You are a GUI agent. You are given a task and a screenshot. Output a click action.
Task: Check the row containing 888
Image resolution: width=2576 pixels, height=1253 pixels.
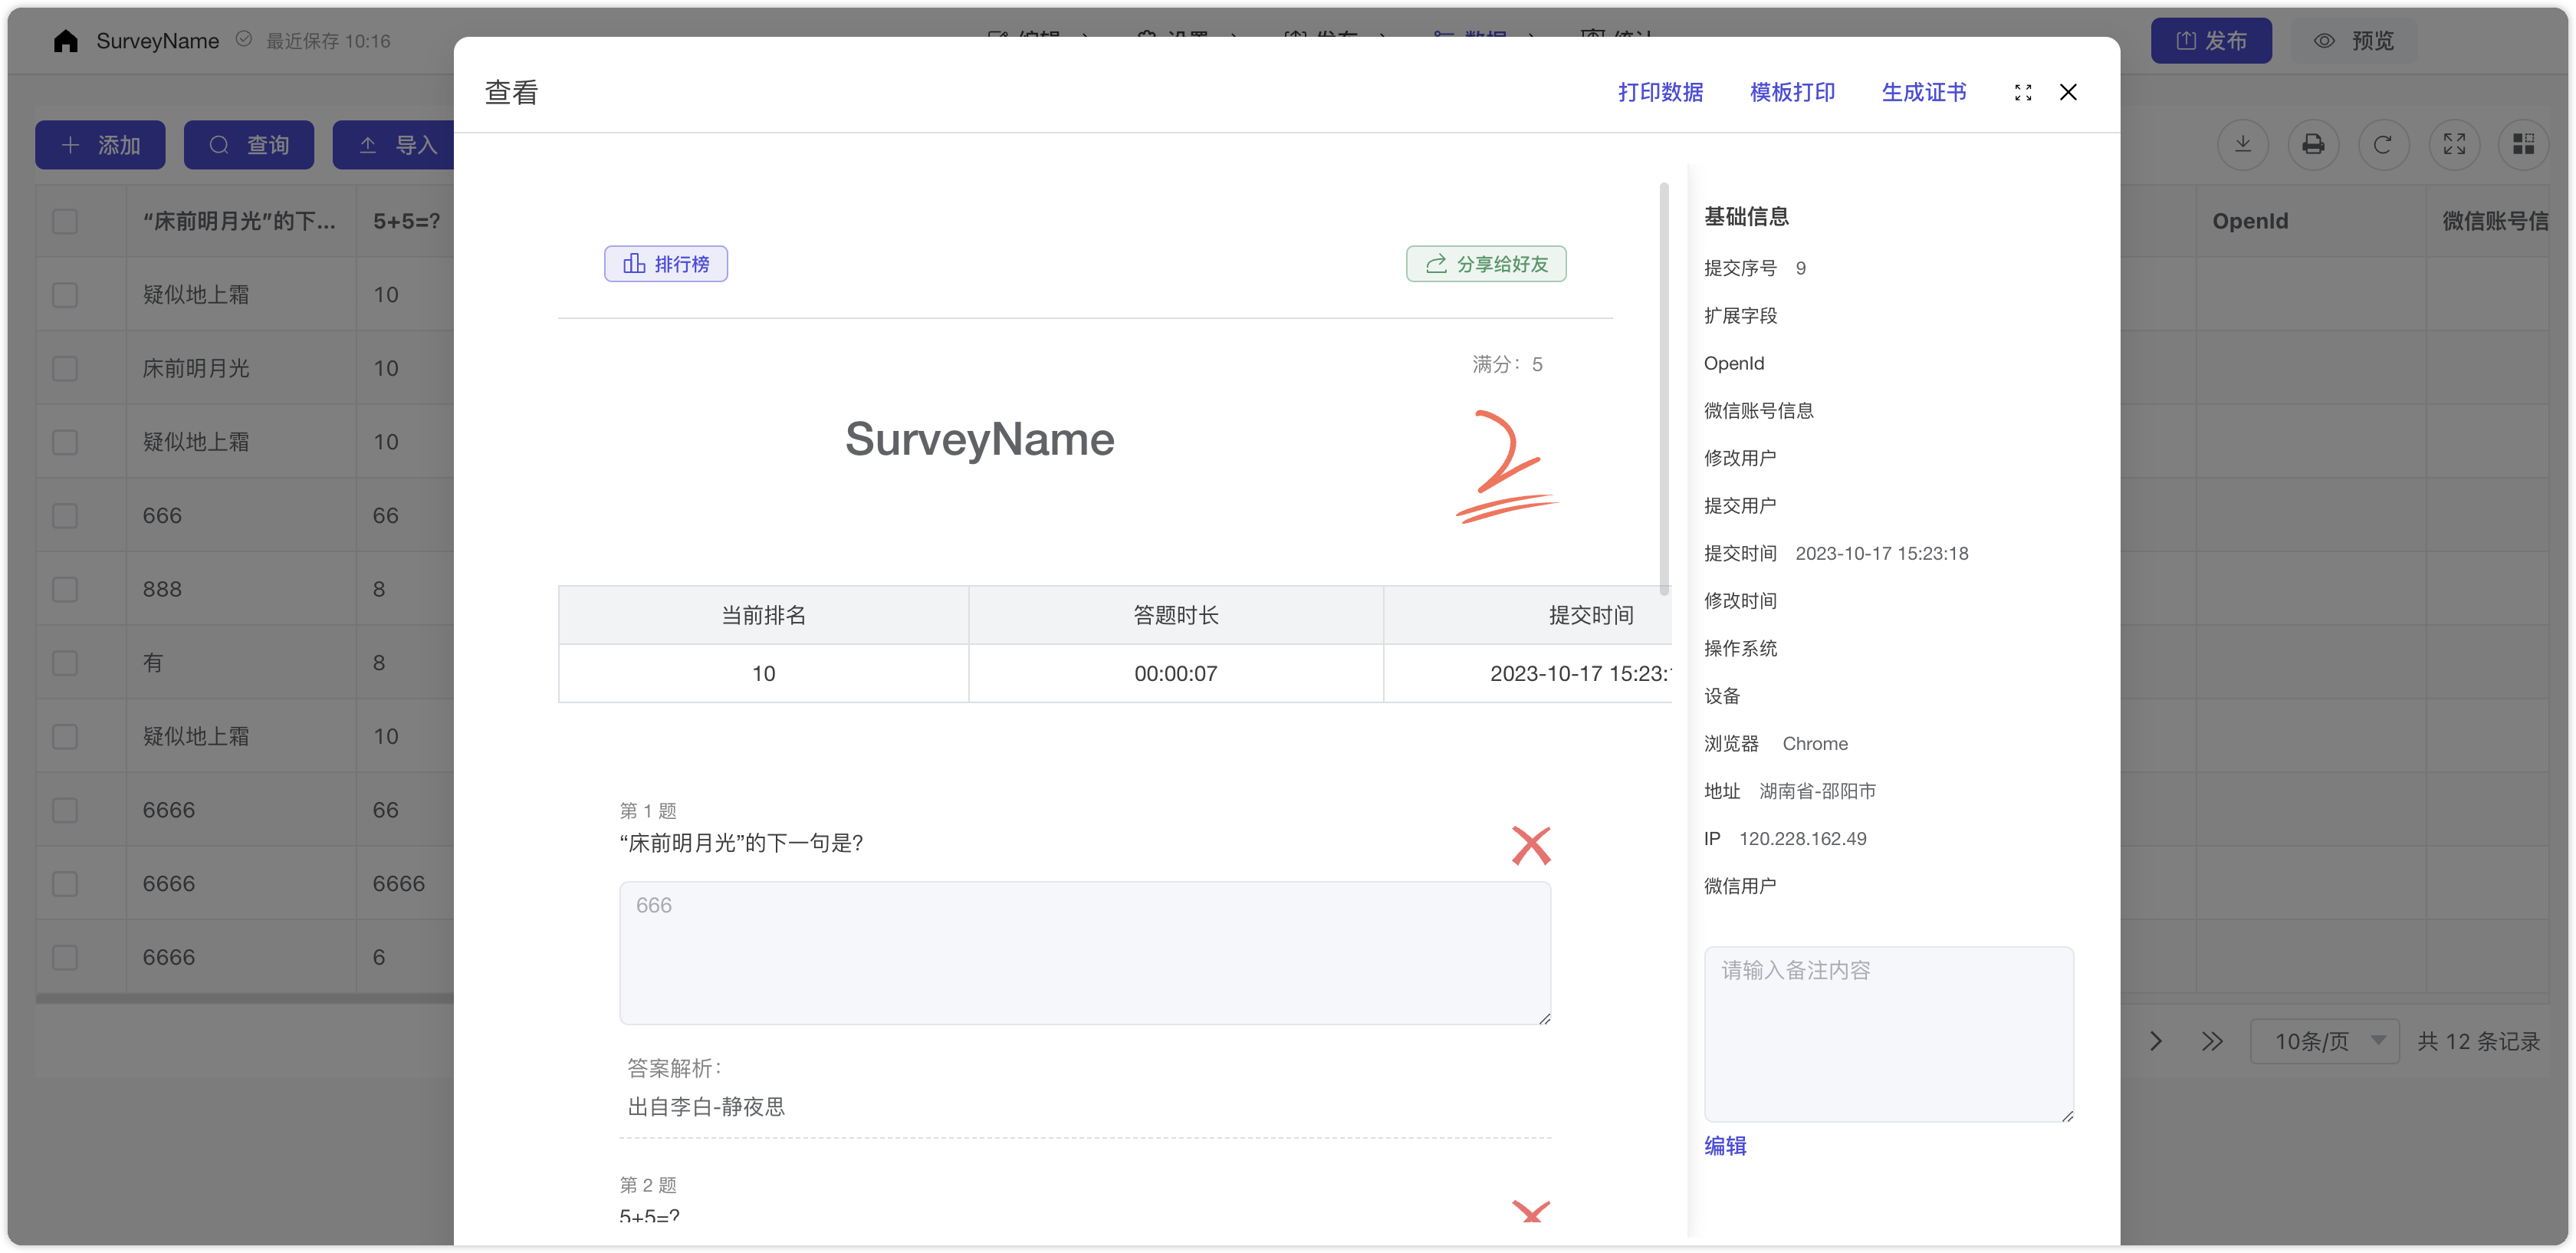coord(65,590)
